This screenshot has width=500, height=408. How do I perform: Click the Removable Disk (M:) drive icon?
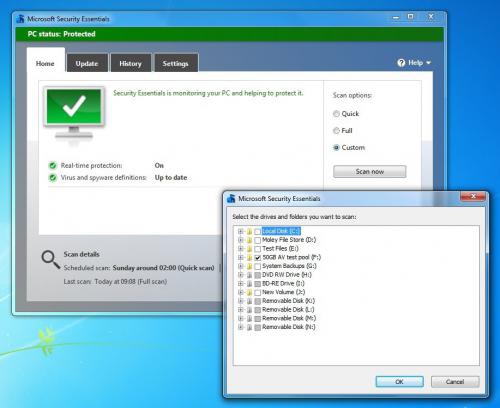[x=249, y=319]
